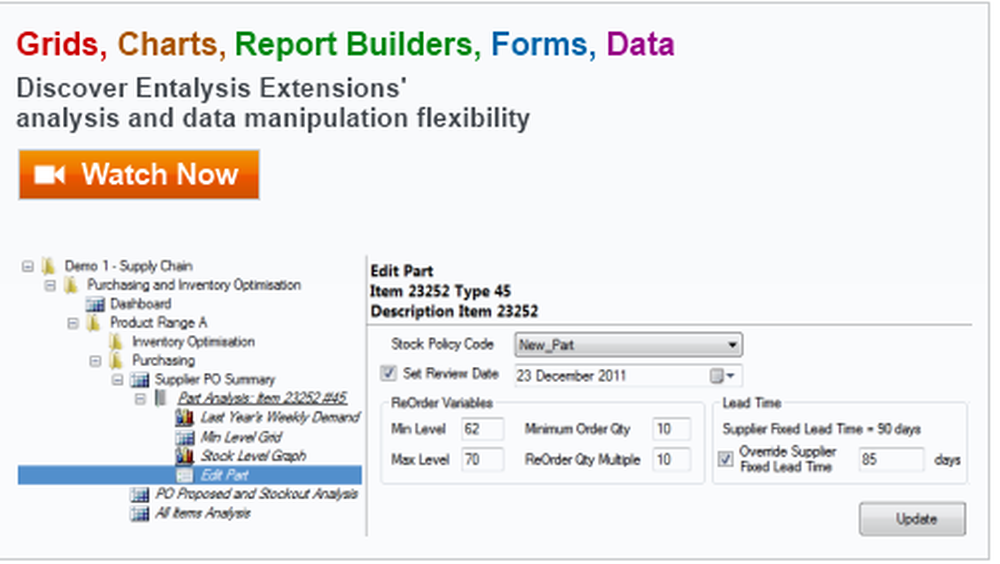Click the Edit Part form icon
Image resolution: width=1000 pixels, height=564 pixels.
(184, 475)
